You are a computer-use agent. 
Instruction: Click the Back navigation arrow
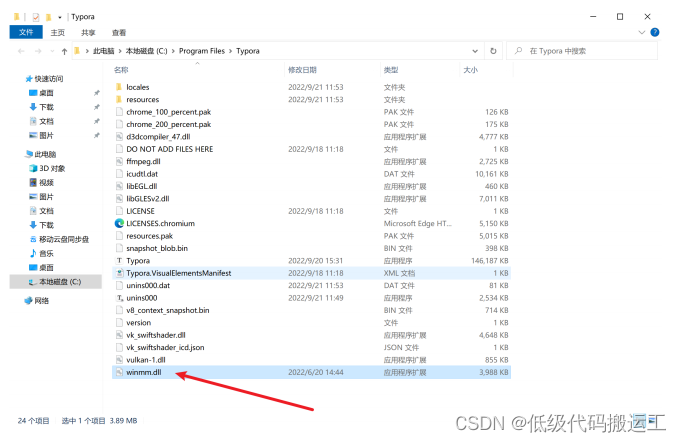21,51
